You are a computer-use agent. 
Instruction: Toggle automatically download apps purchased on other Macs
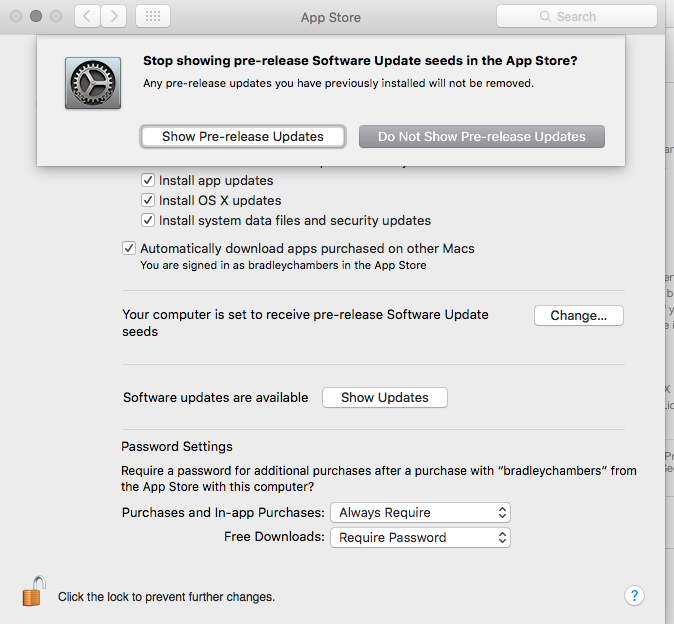coord(129,248)
